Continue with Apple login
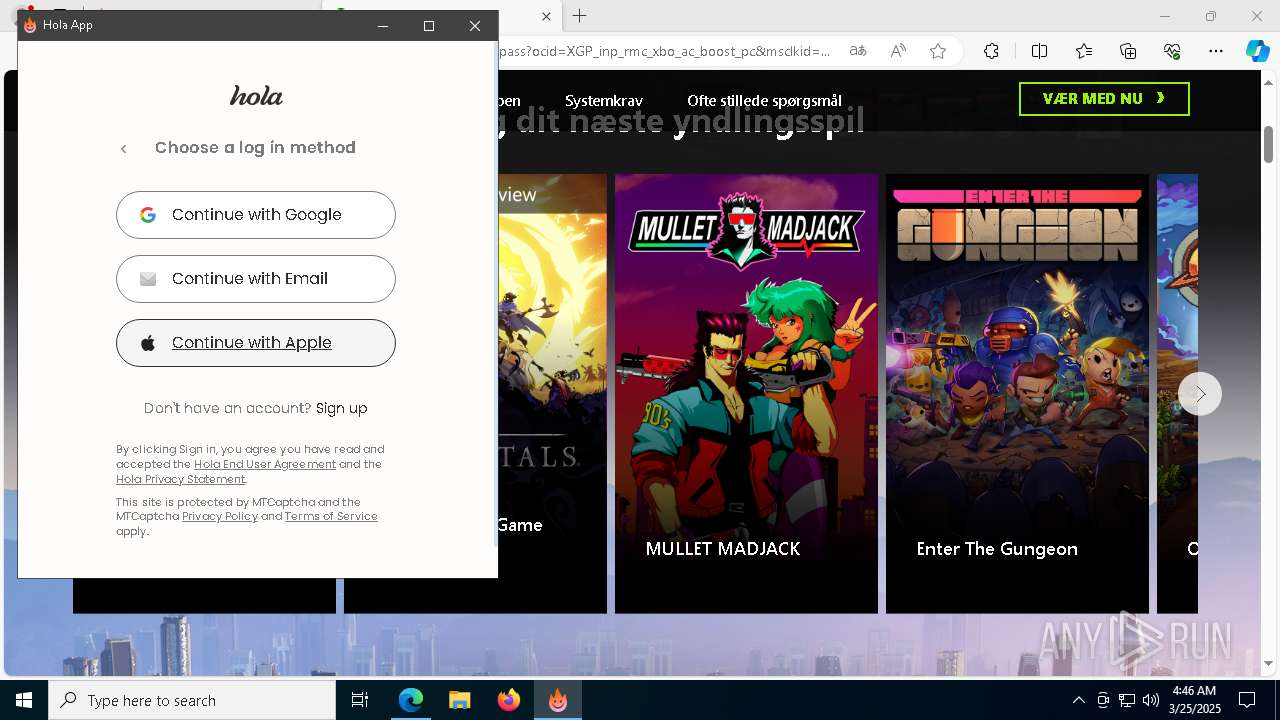 (256, 343)
